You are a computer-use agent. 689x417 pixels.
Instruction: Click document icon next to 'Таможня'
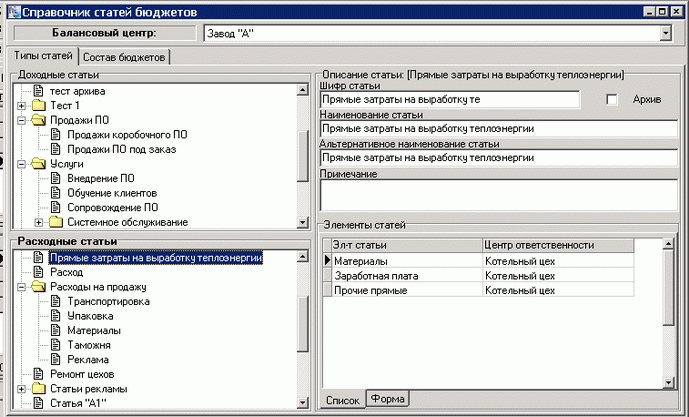tap(55, 345)
